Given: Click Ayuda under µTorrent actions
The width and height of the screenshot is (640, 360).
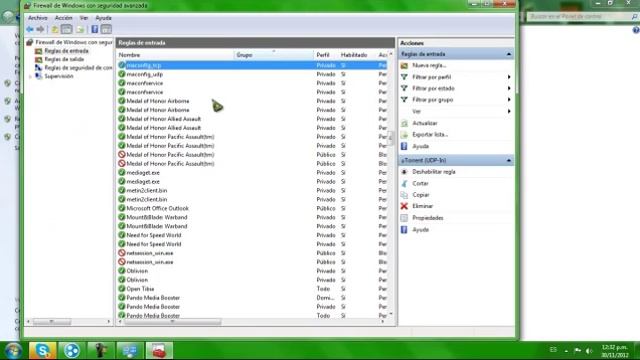Looking at the screenshot, I should click(x=420, y=229).
